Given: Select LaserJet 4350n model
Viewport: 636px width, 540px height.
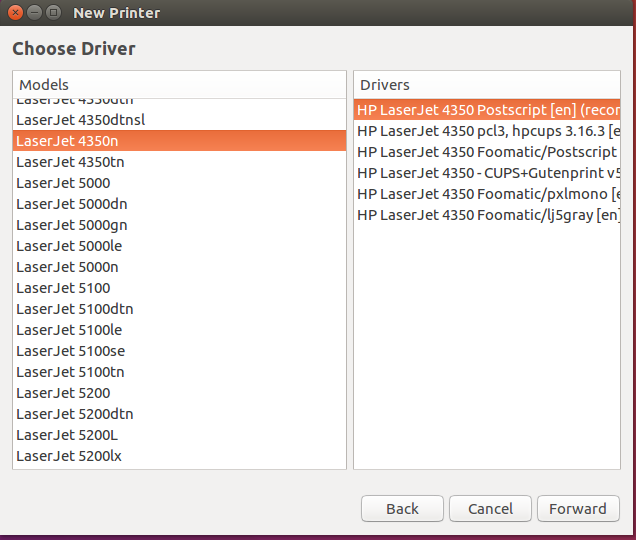Looking at the screenshot, I should click(x=179, y=141).
